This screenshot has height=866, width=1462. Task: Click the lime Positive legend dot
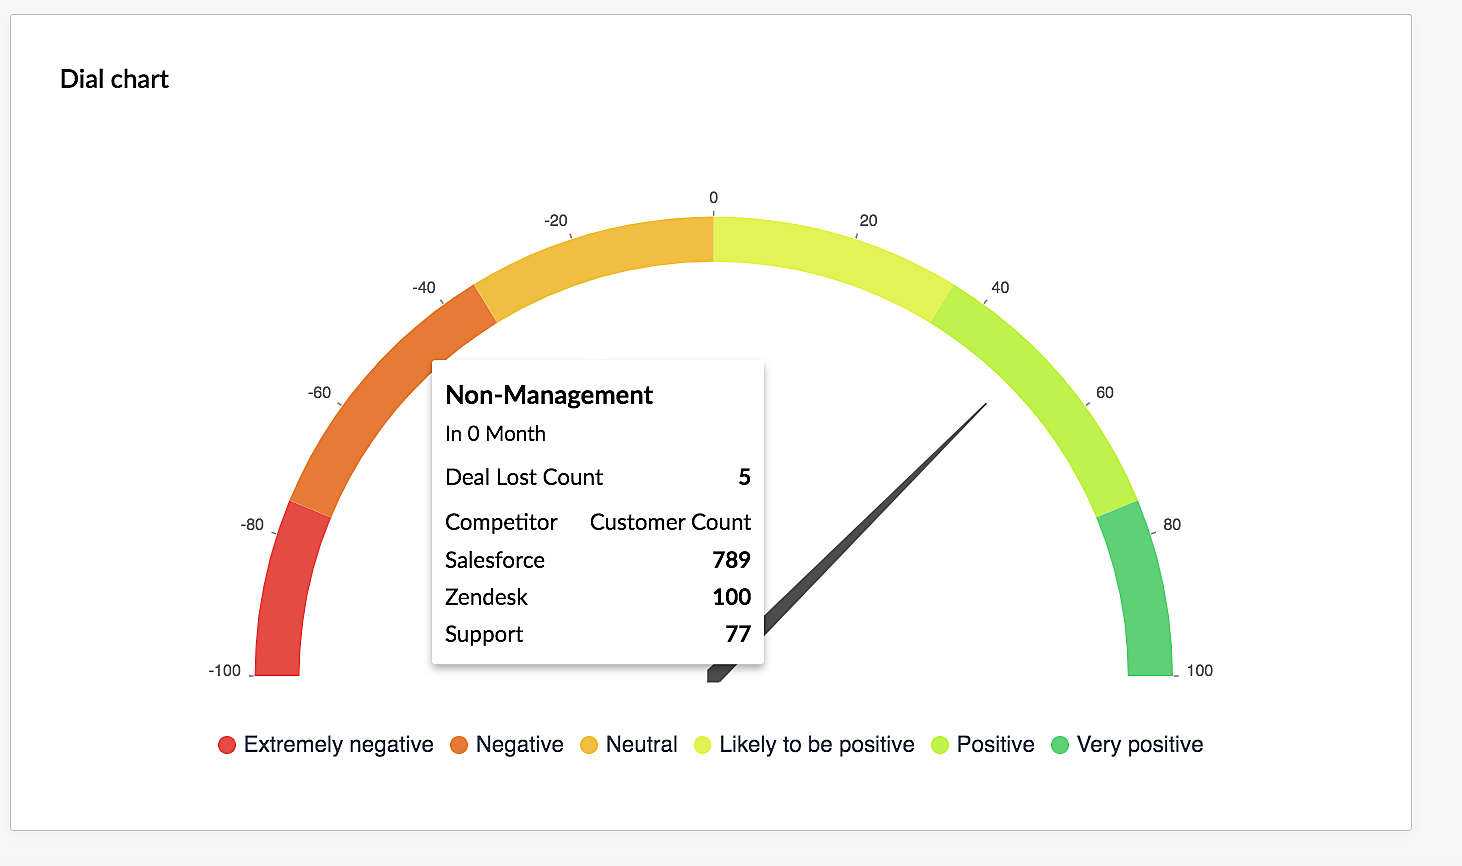coord(940,745)
